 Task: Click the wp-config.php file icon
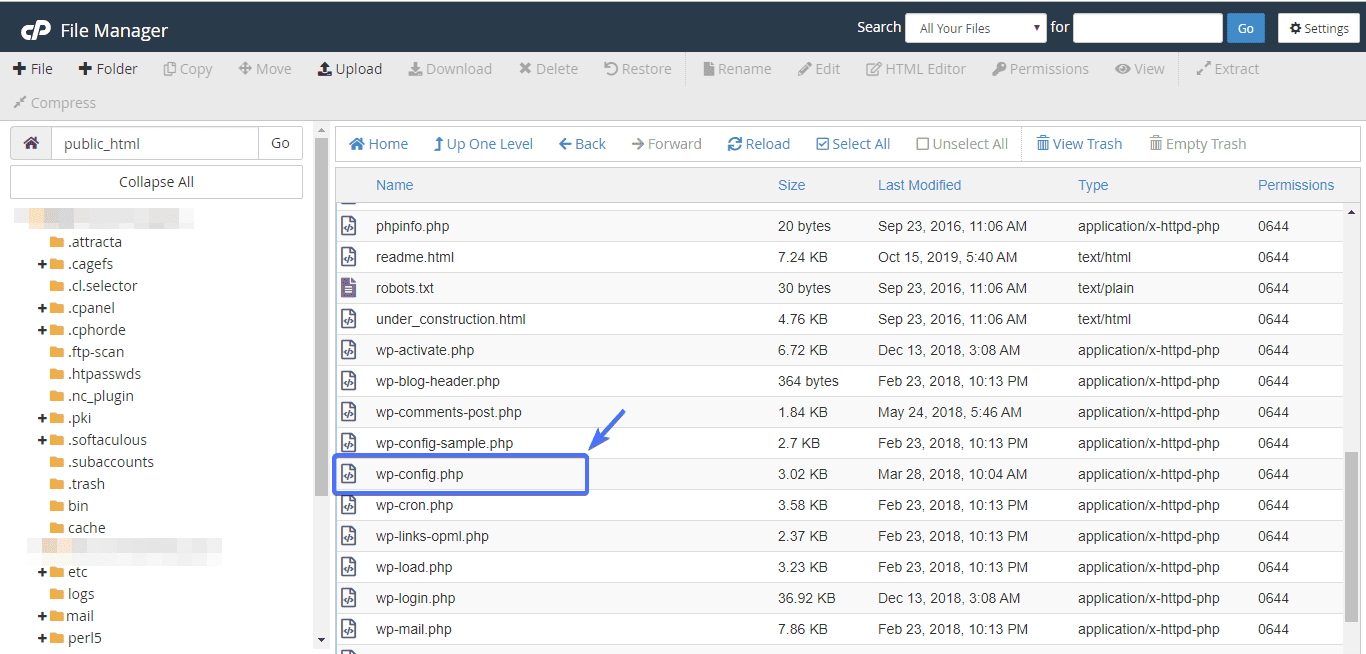coord(348,474)
